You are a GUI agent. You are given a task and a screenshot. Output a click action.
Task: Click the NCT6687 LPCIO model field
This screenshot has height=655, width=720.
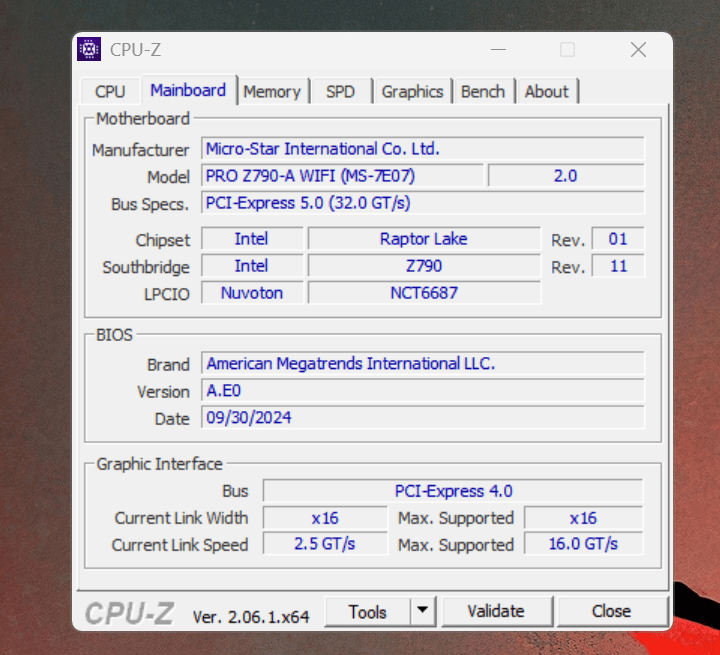click(424, 293)
